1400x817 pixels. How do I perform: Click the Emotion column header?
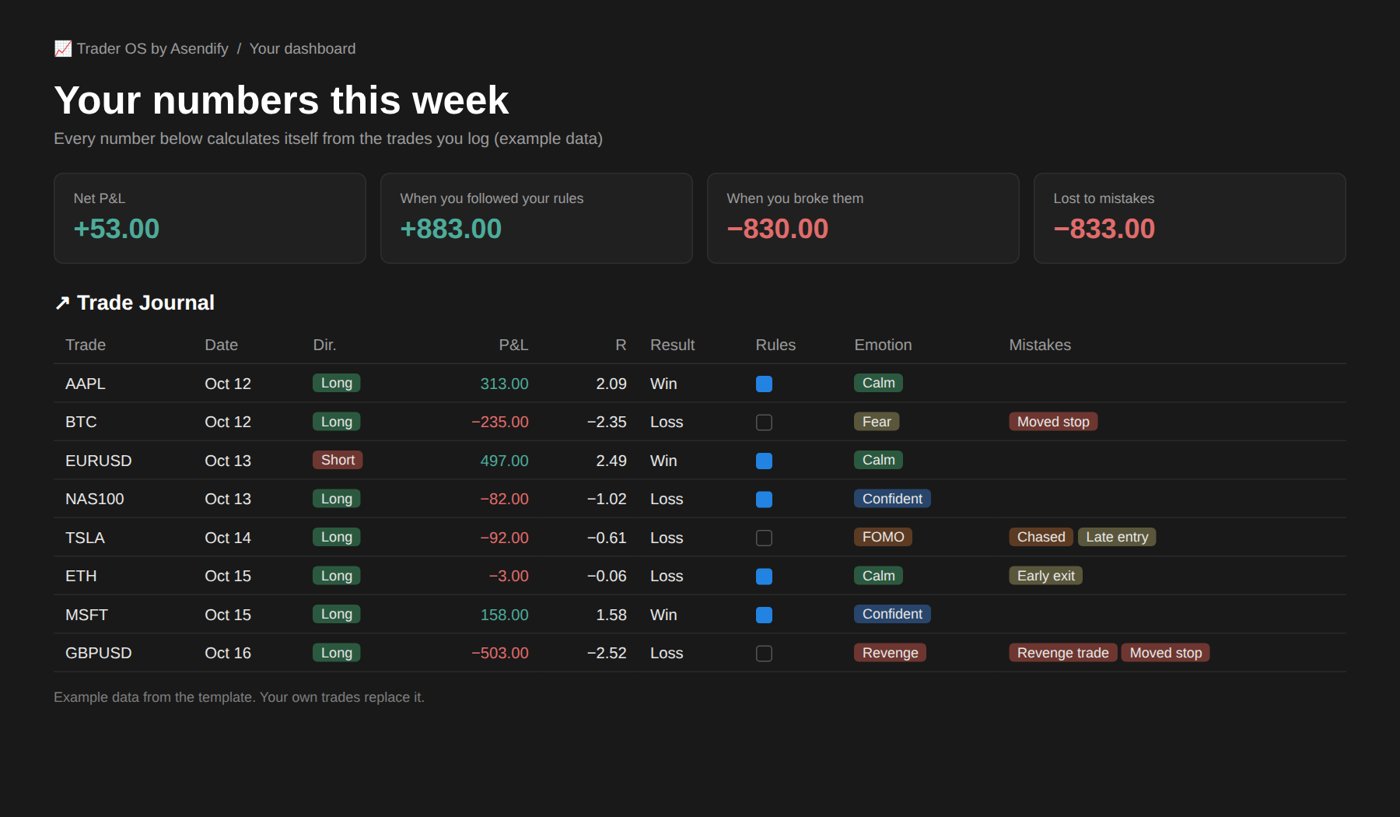[883, 345]
